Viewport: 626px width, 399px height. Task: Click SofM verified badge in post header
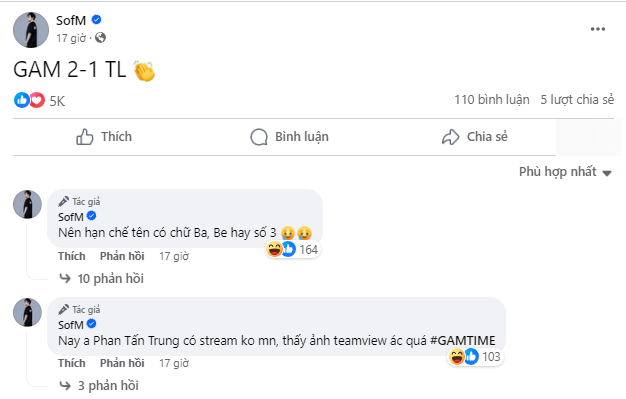point(96,19)
